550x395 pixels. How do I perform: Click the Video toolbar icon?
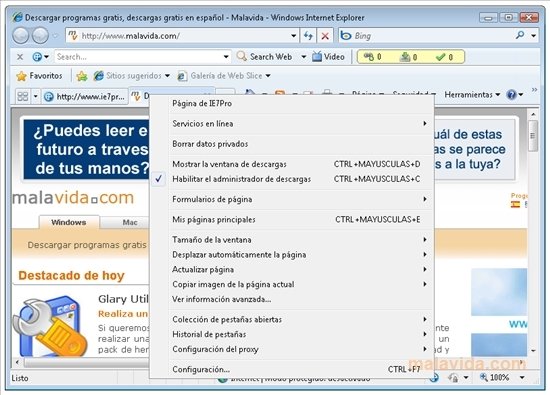[x=328, y=56]
